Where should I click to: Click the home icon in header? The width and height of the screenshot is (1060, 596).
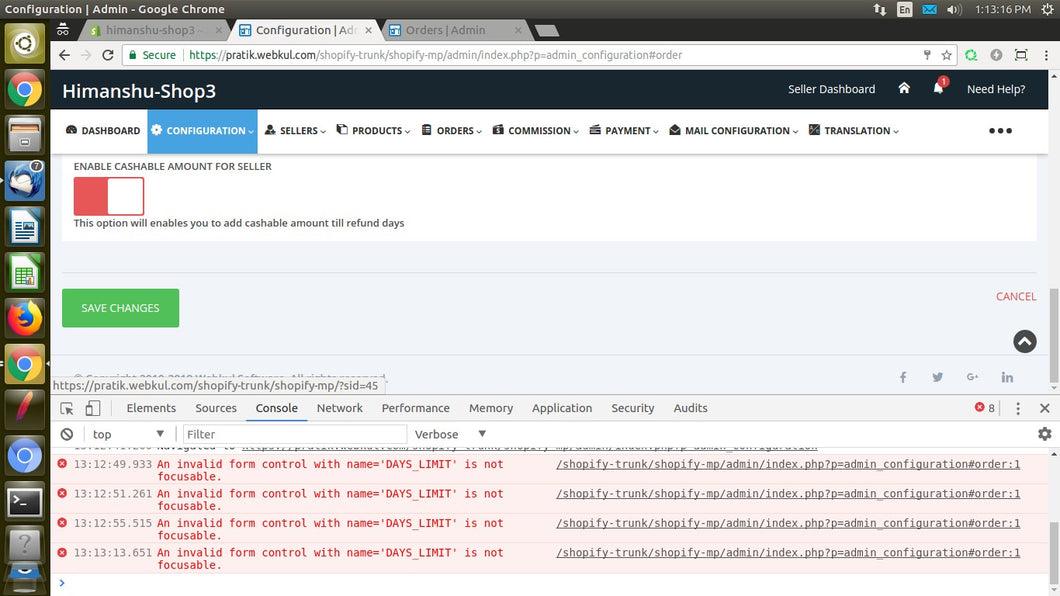click(x=904, y=88)
